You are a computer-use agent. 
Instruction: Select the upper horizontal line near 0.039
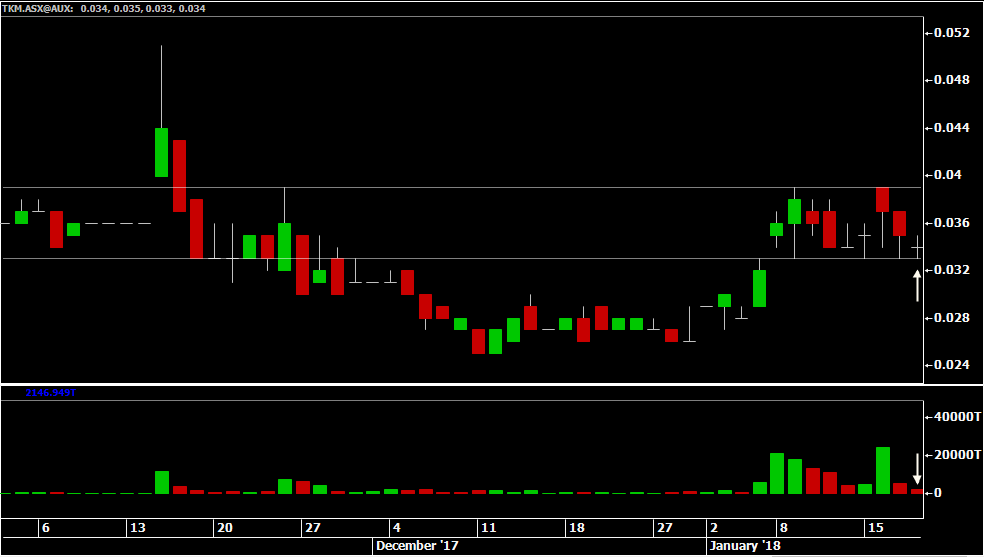coord(461,188)
